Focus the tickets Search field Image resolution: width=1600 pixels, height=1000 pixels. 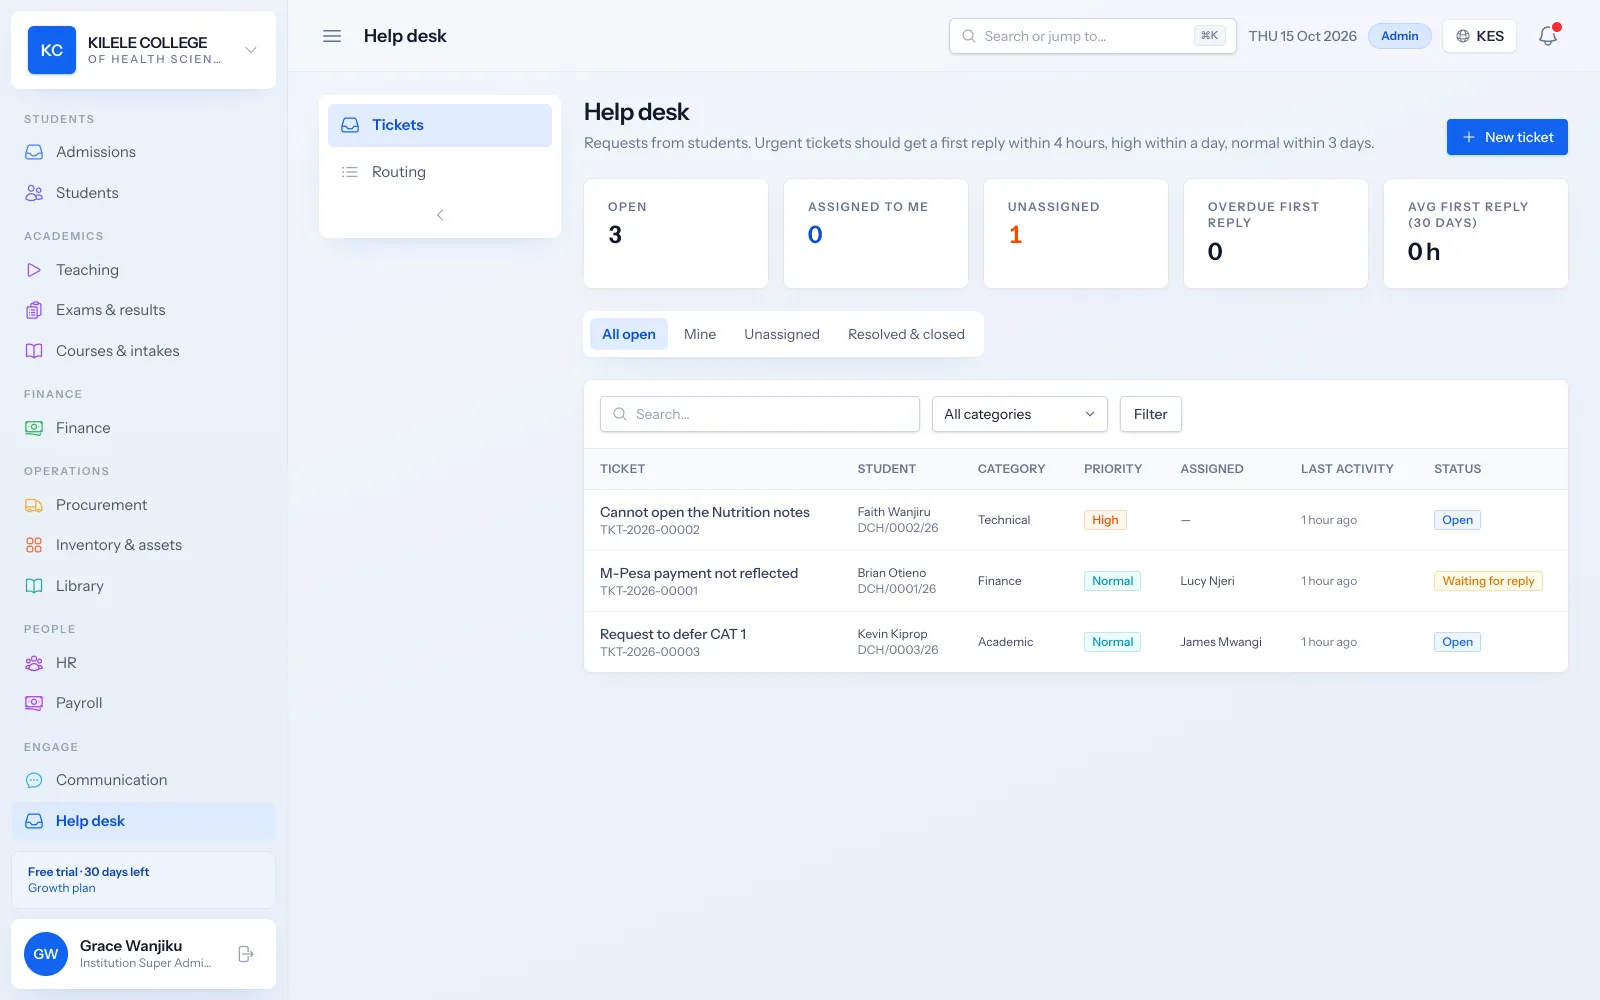(x=760, y=414)
